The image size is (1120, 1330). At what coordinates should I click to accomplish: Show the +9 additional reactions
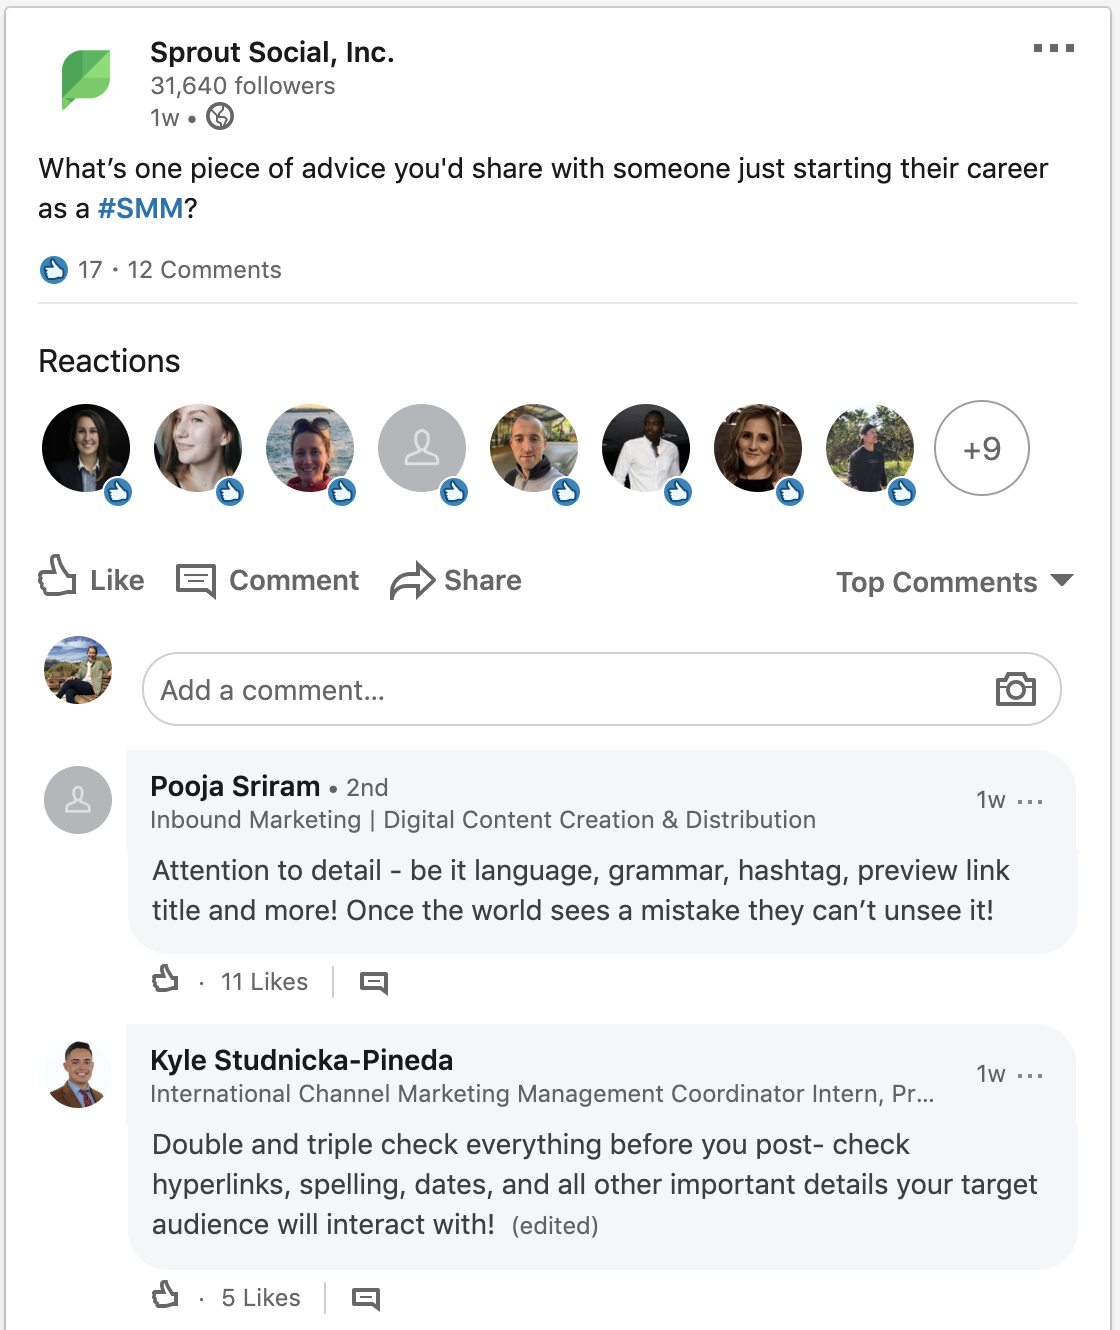coord(981,448)
